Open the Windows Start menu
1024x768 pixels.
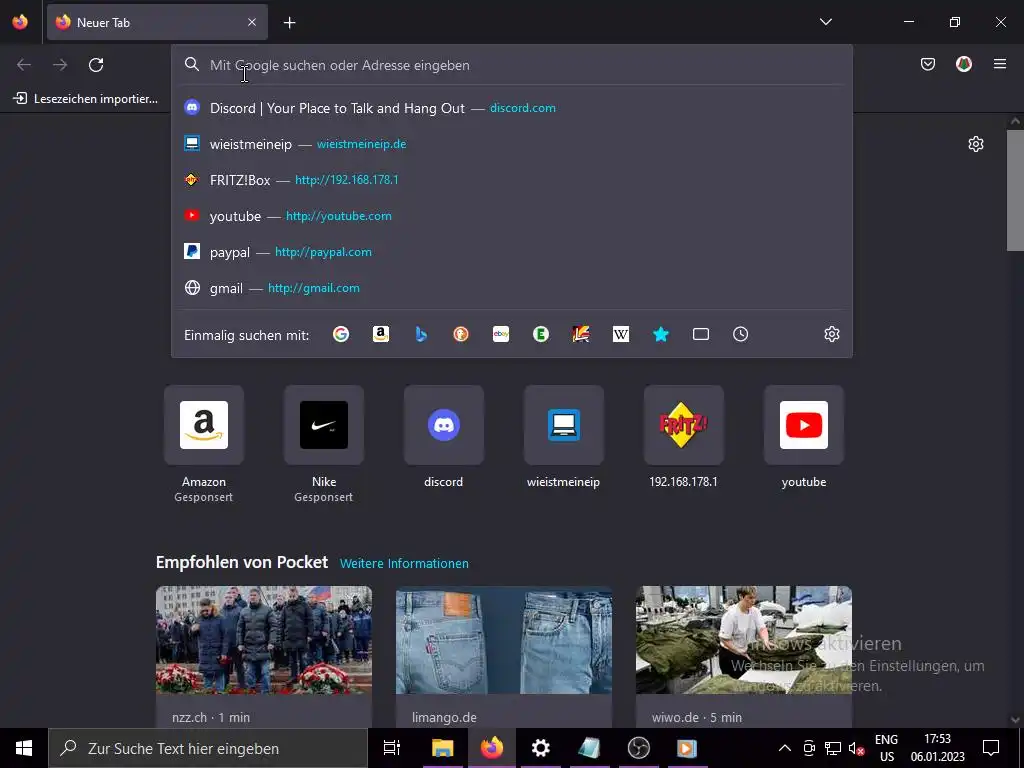point(24,748)
